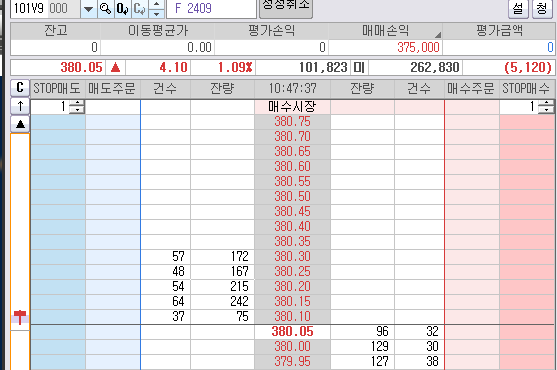
Task: Click the price cell '379.95'
Action: [292, 362]
